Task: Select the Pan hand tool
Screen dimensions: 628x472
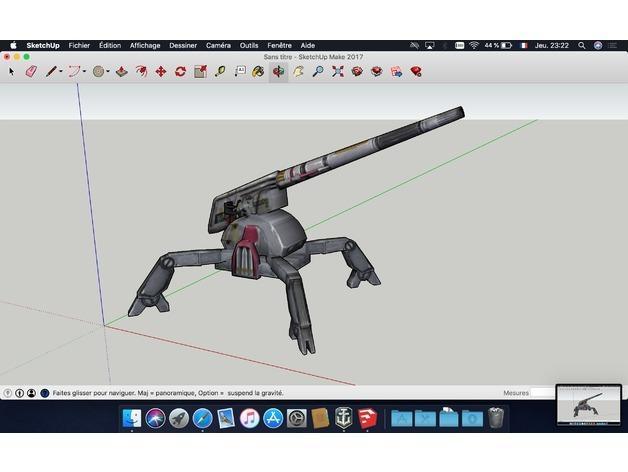Action: [x=298, y=72]
